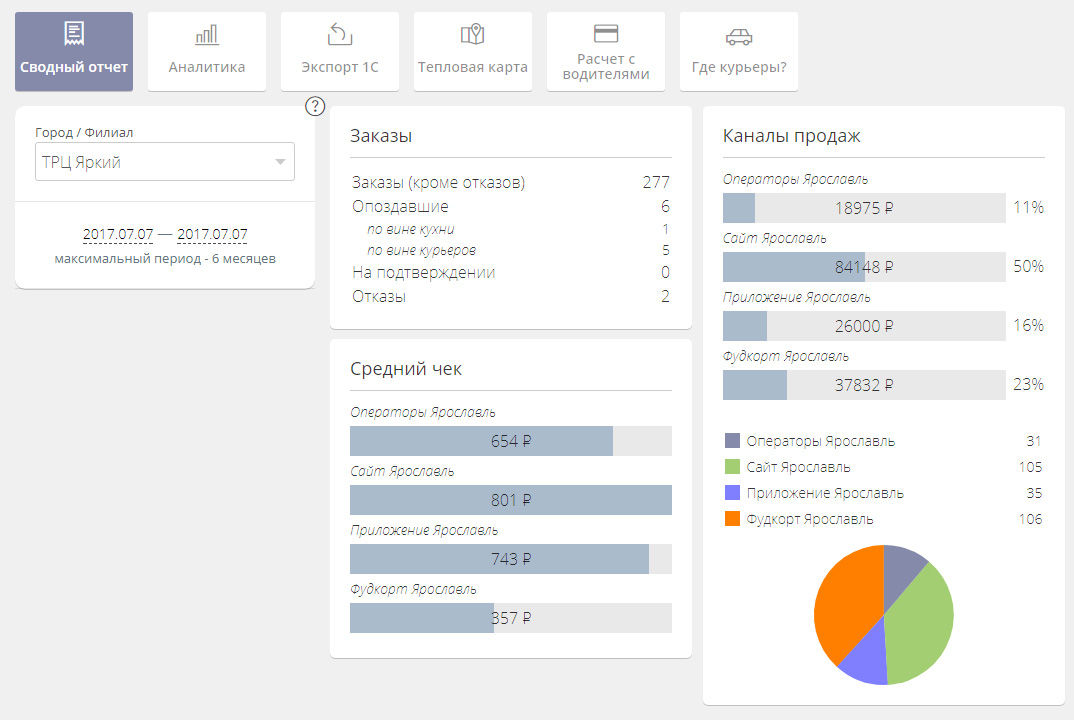This screenshot has height=720, width=1074.
Task: Expand the branch list with the dropdown arrow
Action: coord(280,162)
